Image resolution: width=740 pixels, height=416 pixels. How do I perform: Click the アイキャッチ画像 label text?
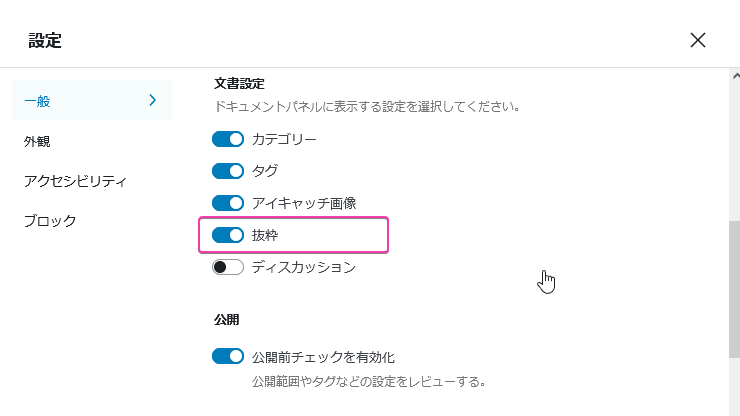click(304, 203)
